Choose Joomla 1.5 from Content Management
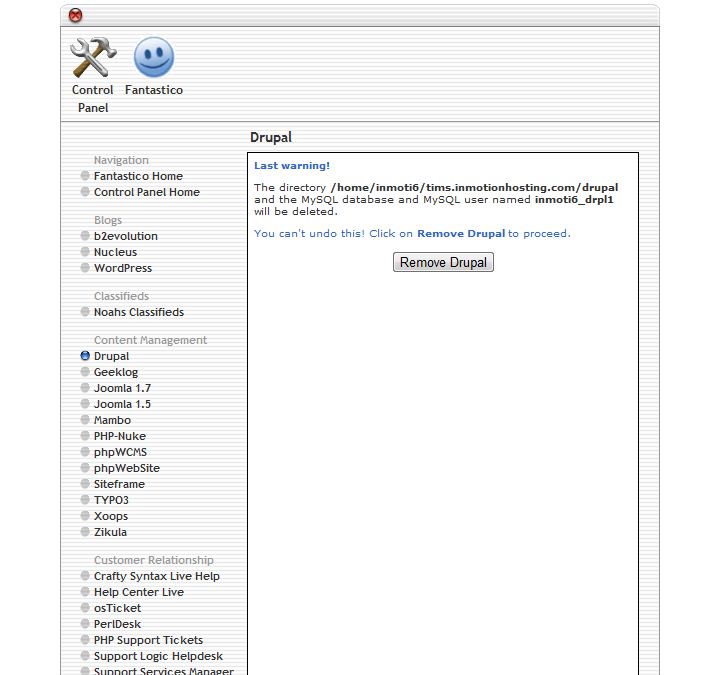Image resolution: width=718 pixels, height=675 pixels. tap(122, 404)
